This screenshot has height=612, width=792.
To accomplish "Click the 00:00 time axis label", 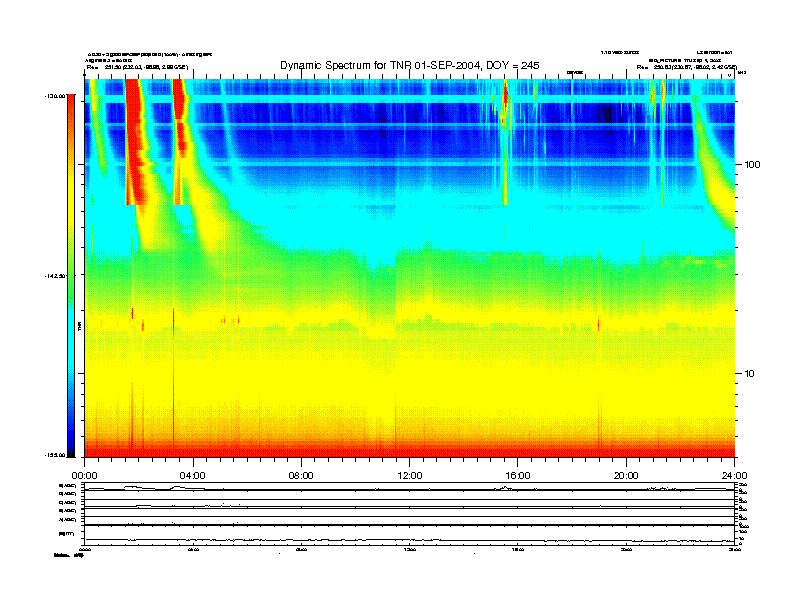I will click(84, 476).
